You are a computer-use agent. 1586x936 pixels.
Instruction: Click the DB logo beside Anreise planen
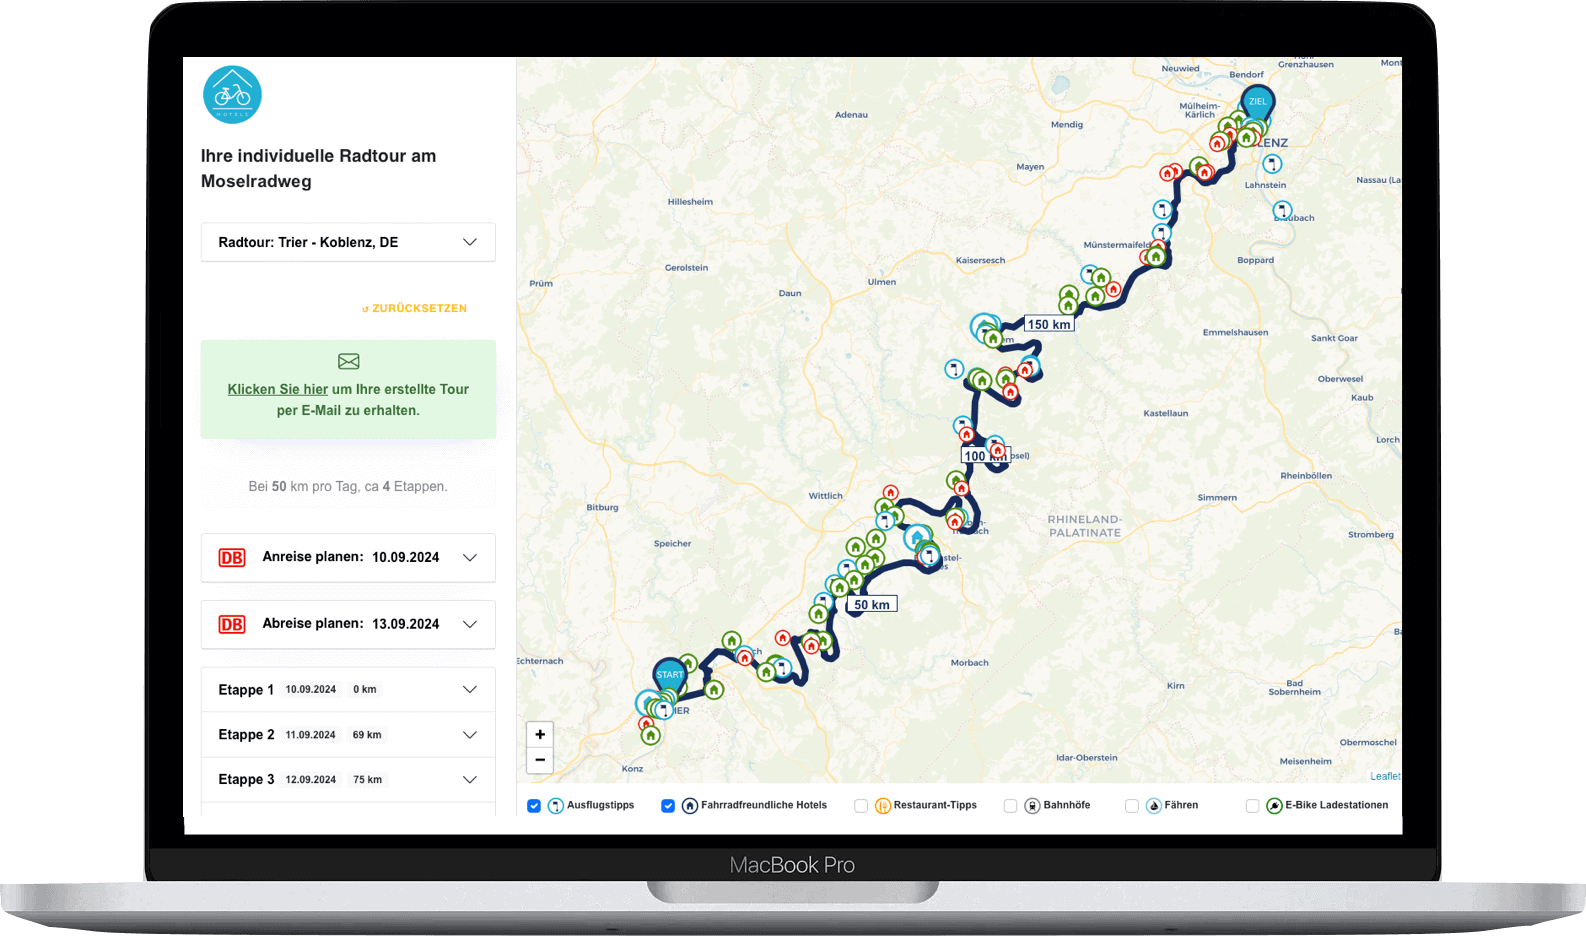pos(232,558)
